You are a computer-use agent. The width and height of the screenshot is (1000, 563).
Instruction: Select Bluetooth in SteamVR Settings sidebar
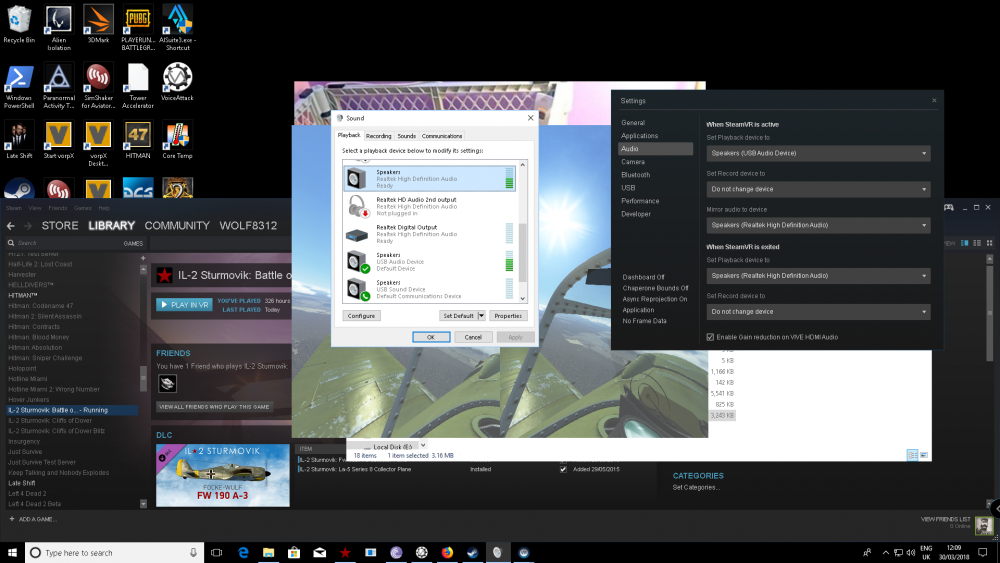click(635, 175)
